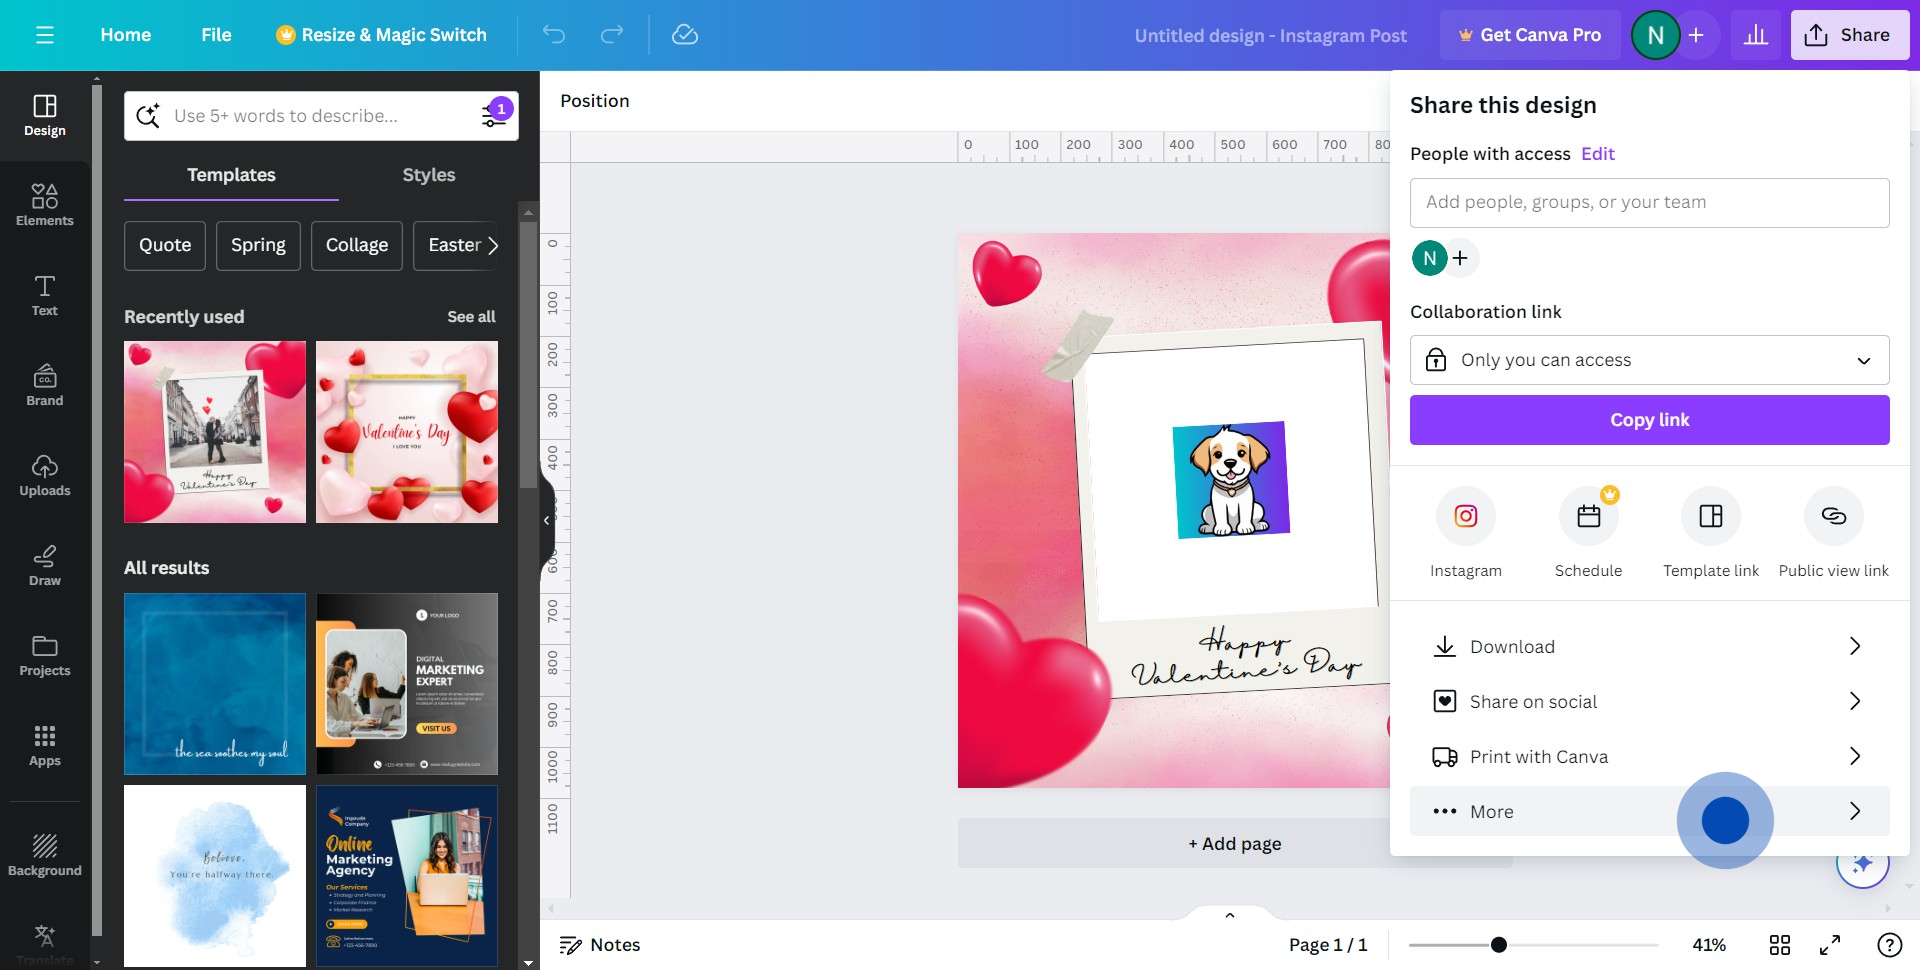The width and height of the screenshot is (1920, 970).
Task: Open the Schedule option
Action: 1588,516
